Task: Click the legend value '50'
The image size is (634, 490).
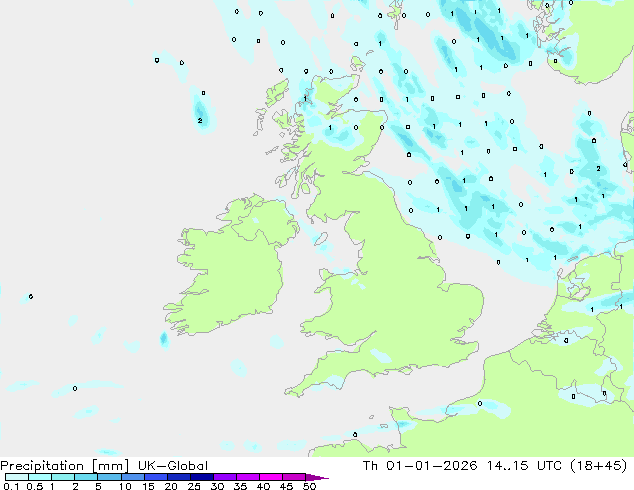Action: click(309, 486)
